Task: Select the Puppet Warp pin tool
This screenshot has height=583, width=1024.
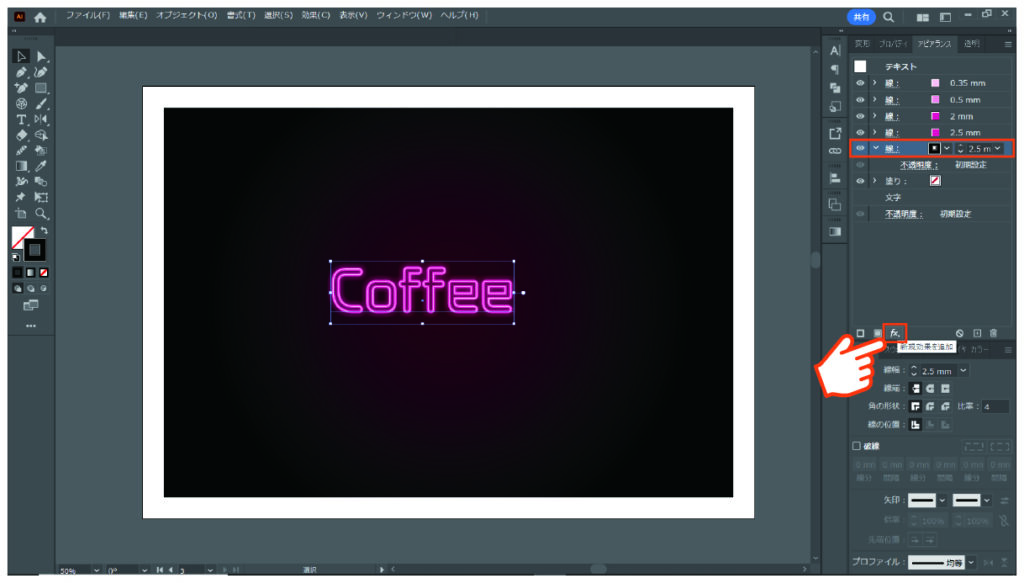Action: (x=21, y=197)
